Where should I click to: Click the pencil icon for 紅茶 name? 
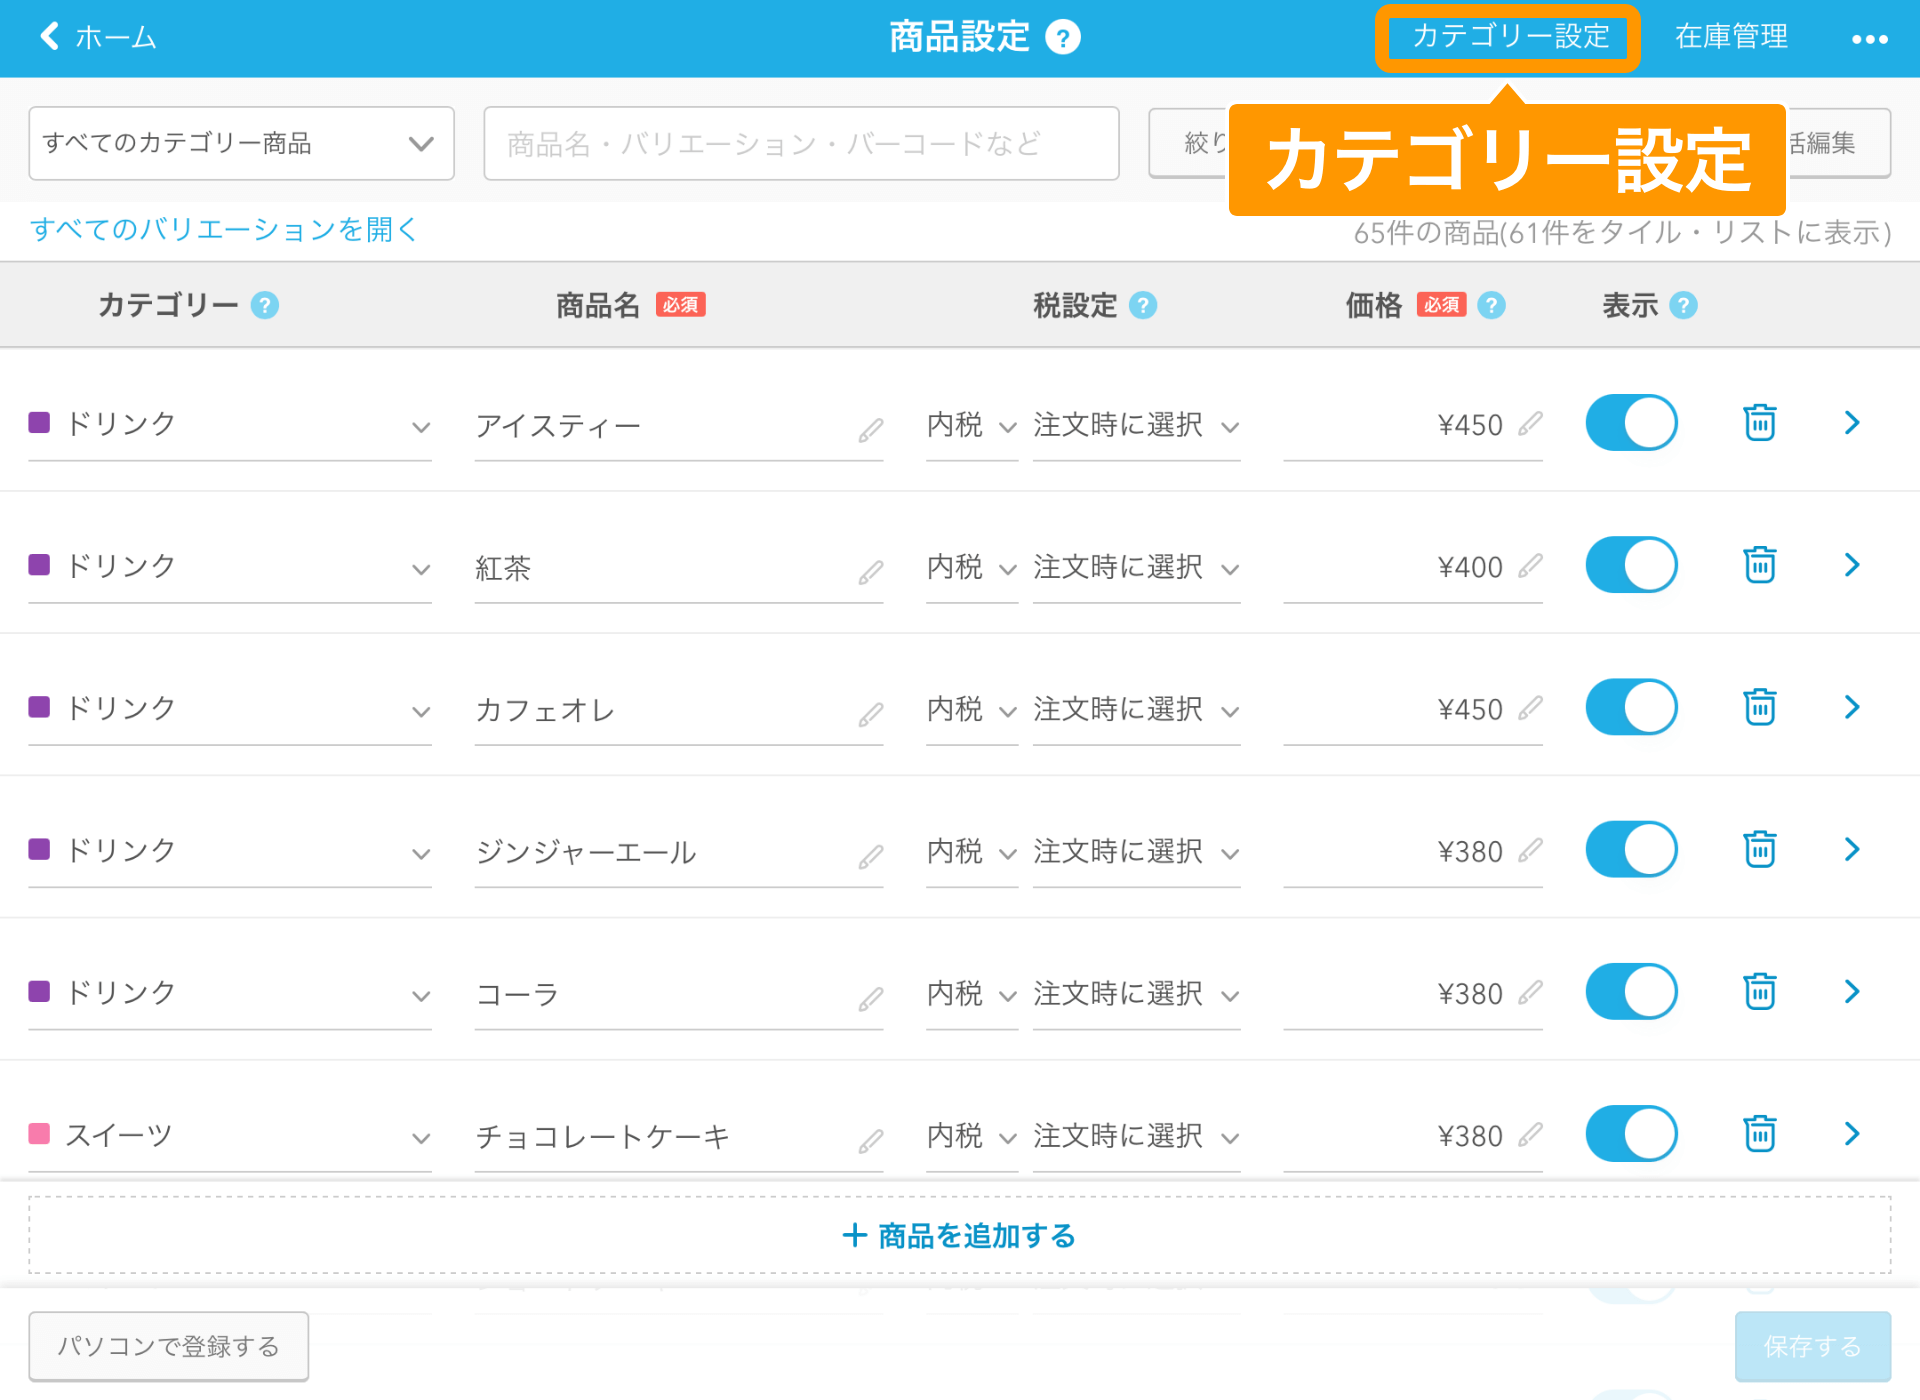pos(870,572)
